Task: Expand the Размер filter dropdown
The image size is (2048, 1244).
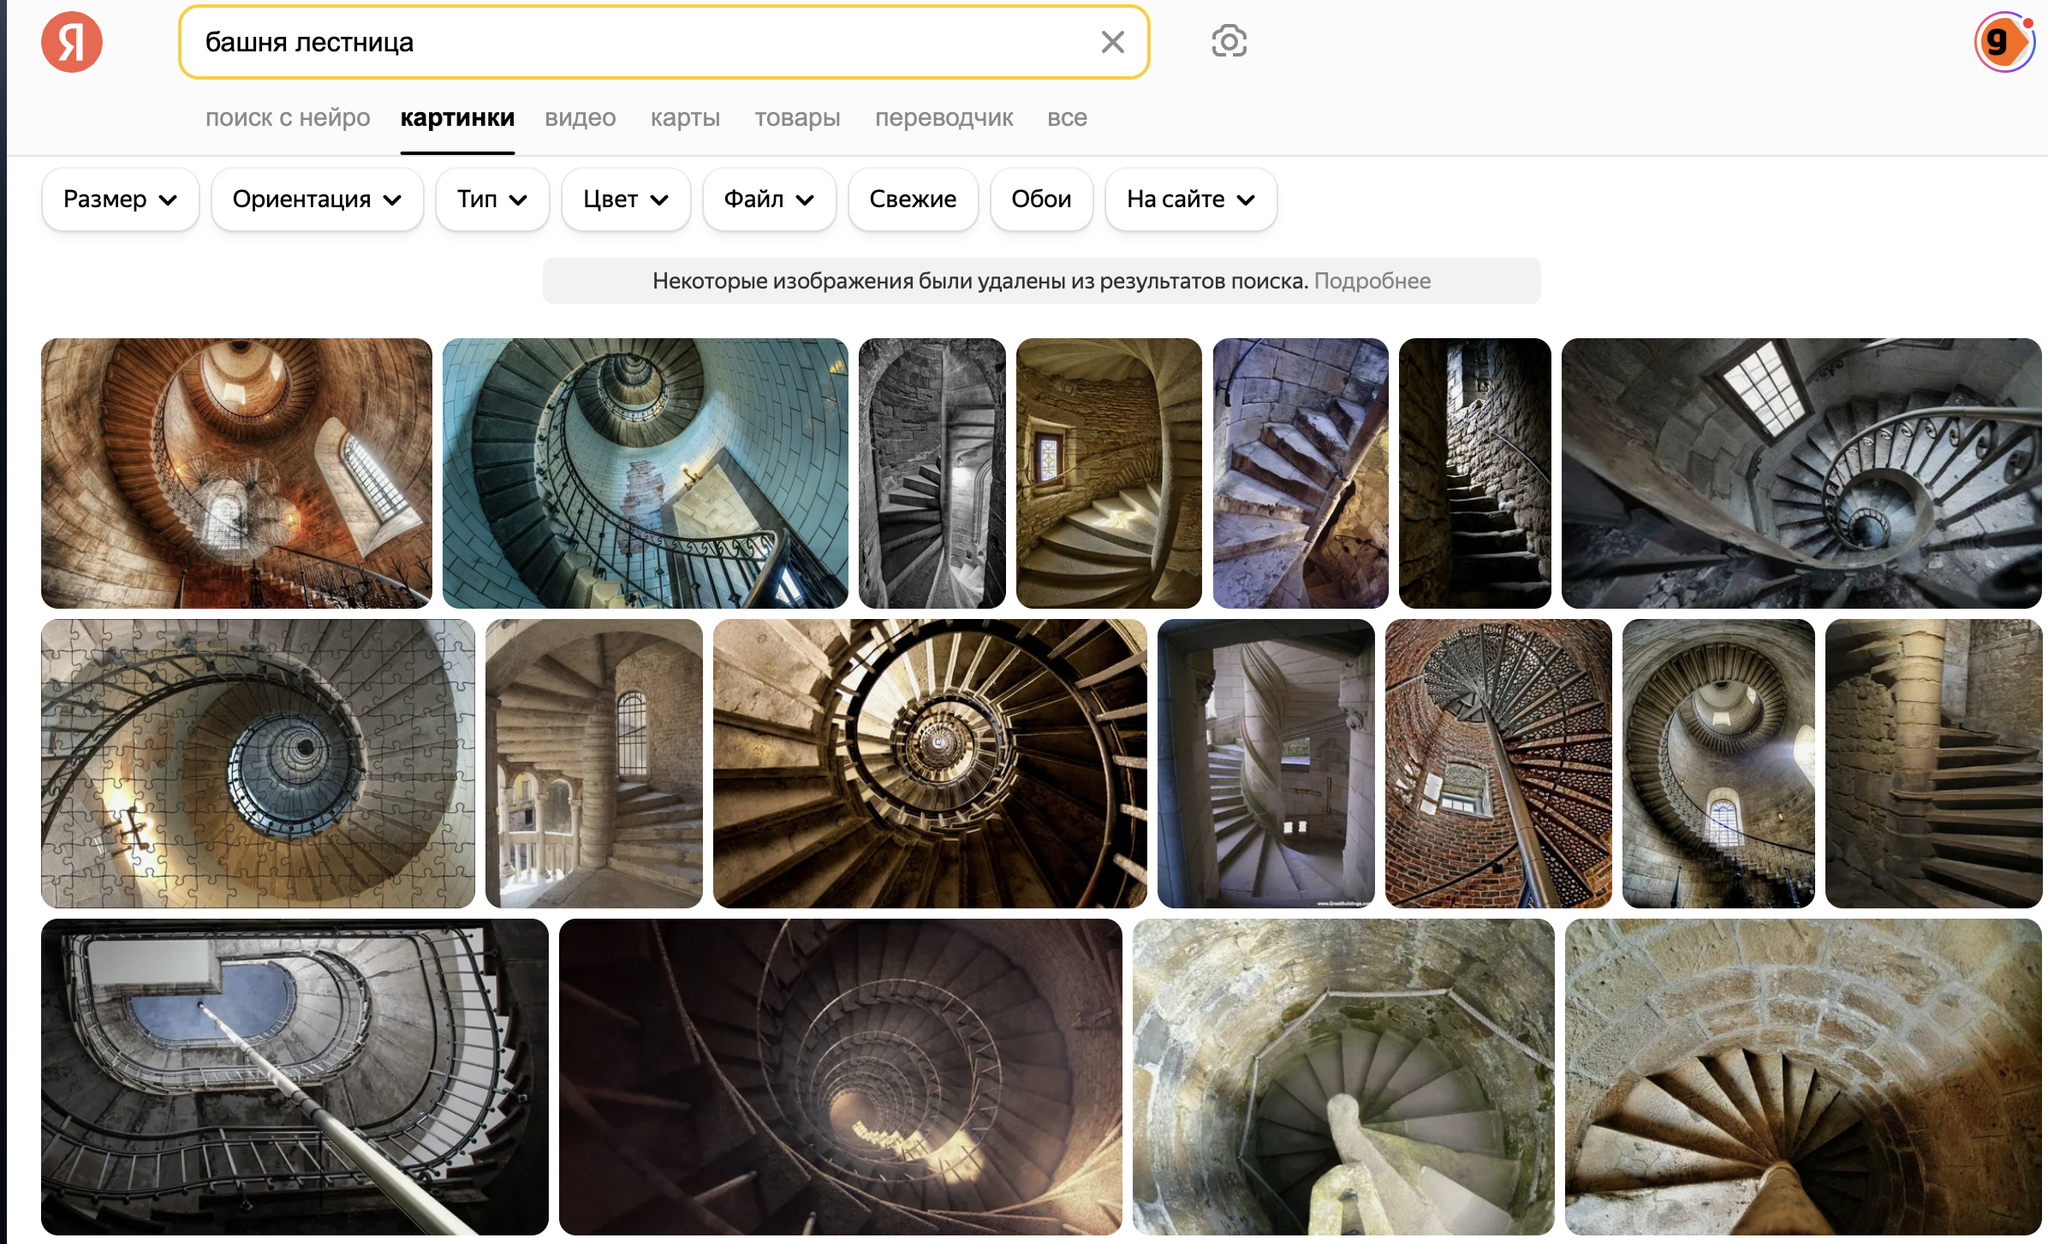Action: 120,199
